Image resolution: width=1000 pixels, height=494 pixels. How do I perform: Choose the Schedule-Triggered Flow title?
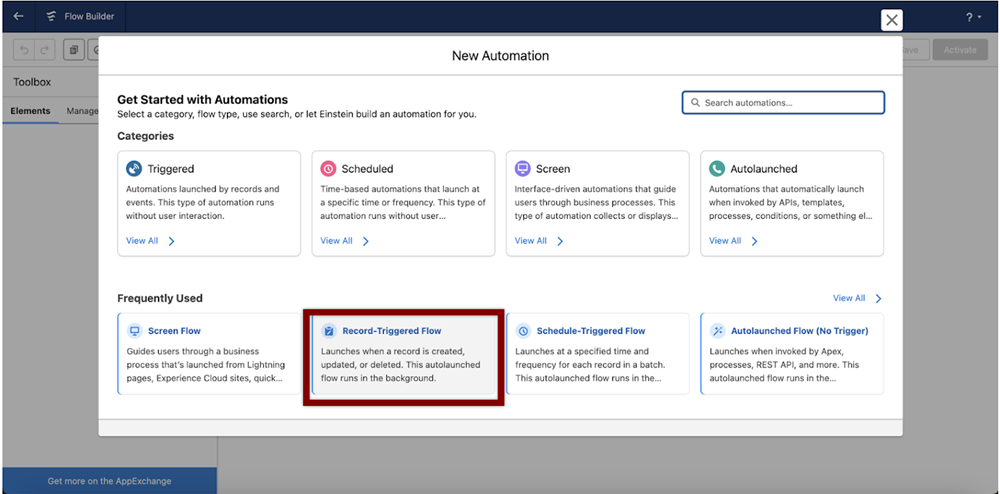pyautogui.click(x=591, y=331)
